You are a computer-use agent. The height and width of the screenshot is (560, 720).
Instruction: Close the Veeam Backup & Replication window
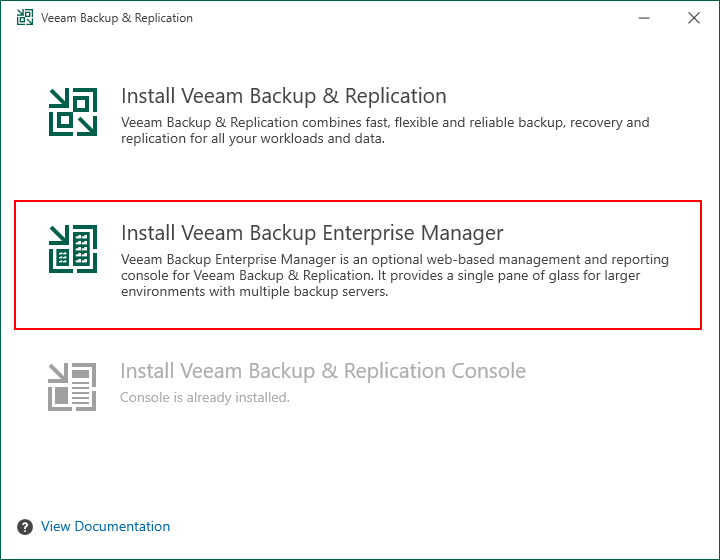coord(694,18)
